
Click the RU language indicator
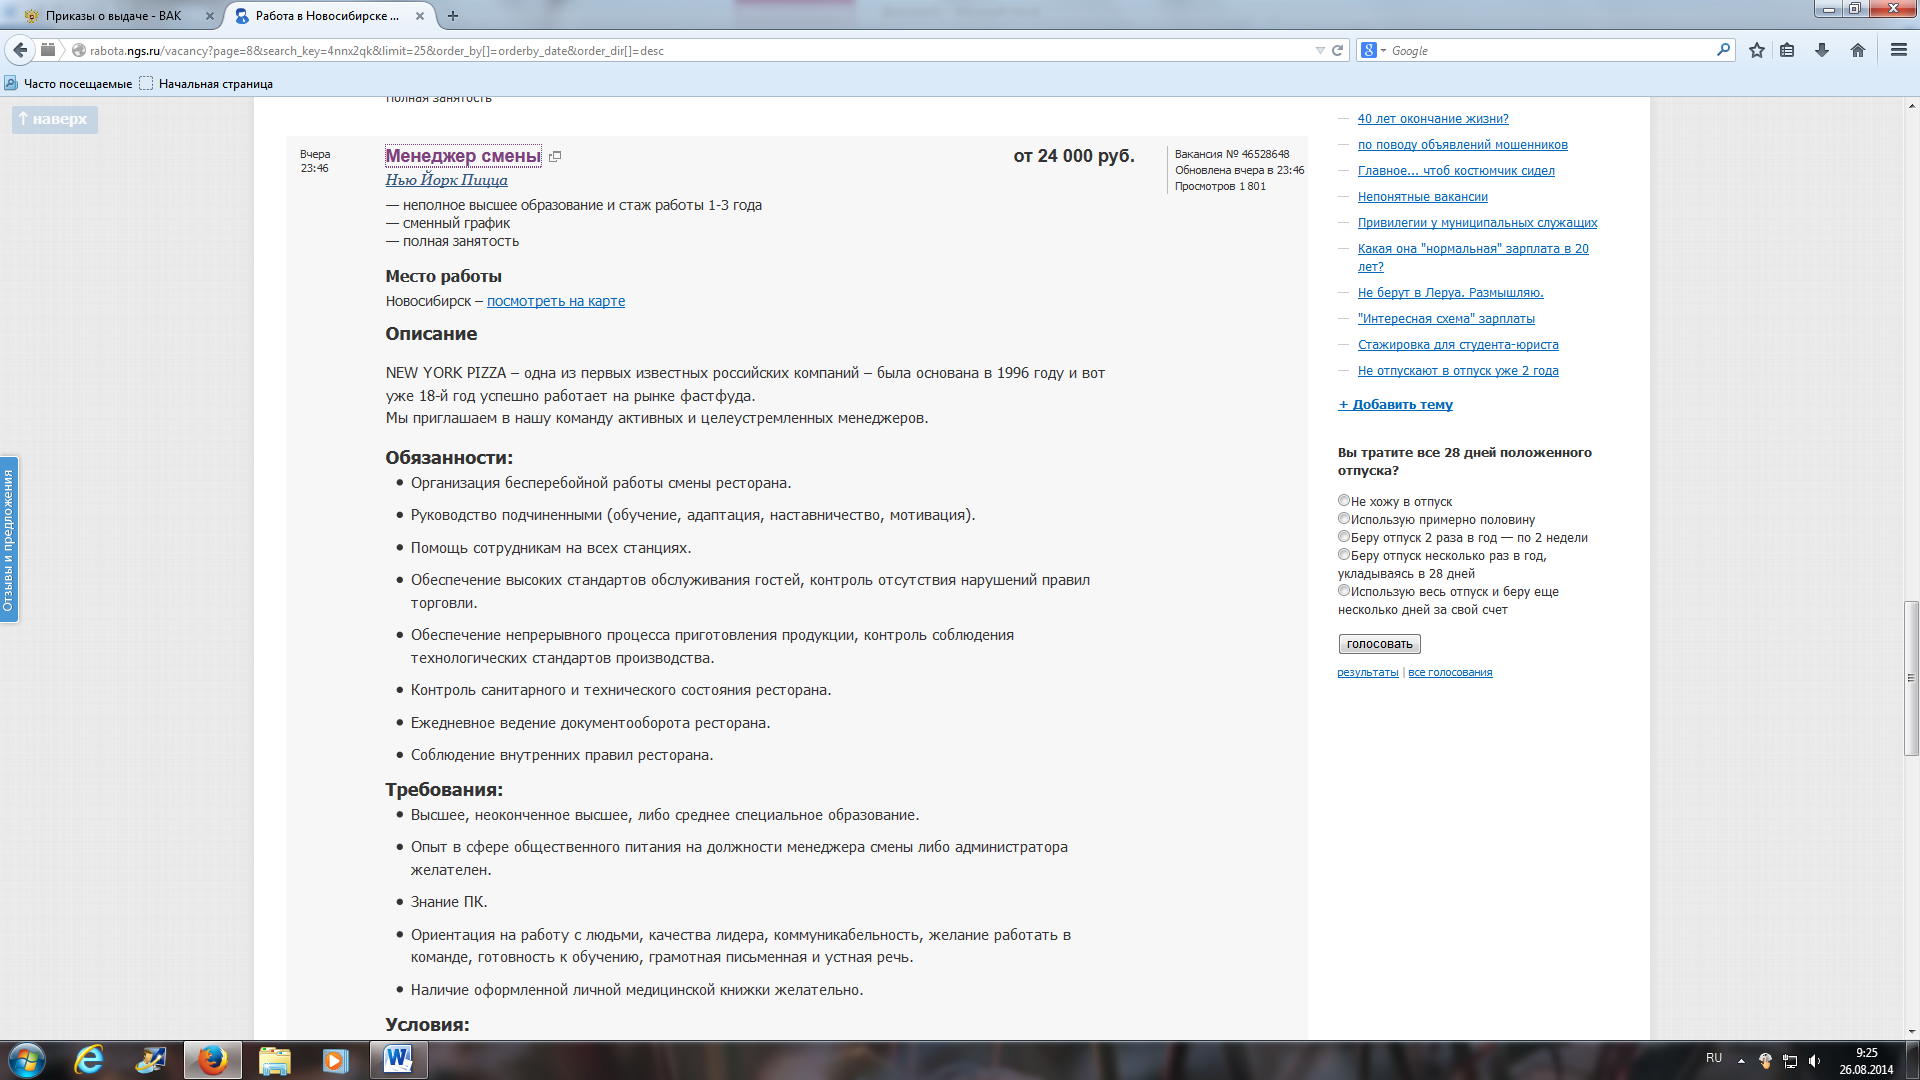[x=1714, y=1058]
